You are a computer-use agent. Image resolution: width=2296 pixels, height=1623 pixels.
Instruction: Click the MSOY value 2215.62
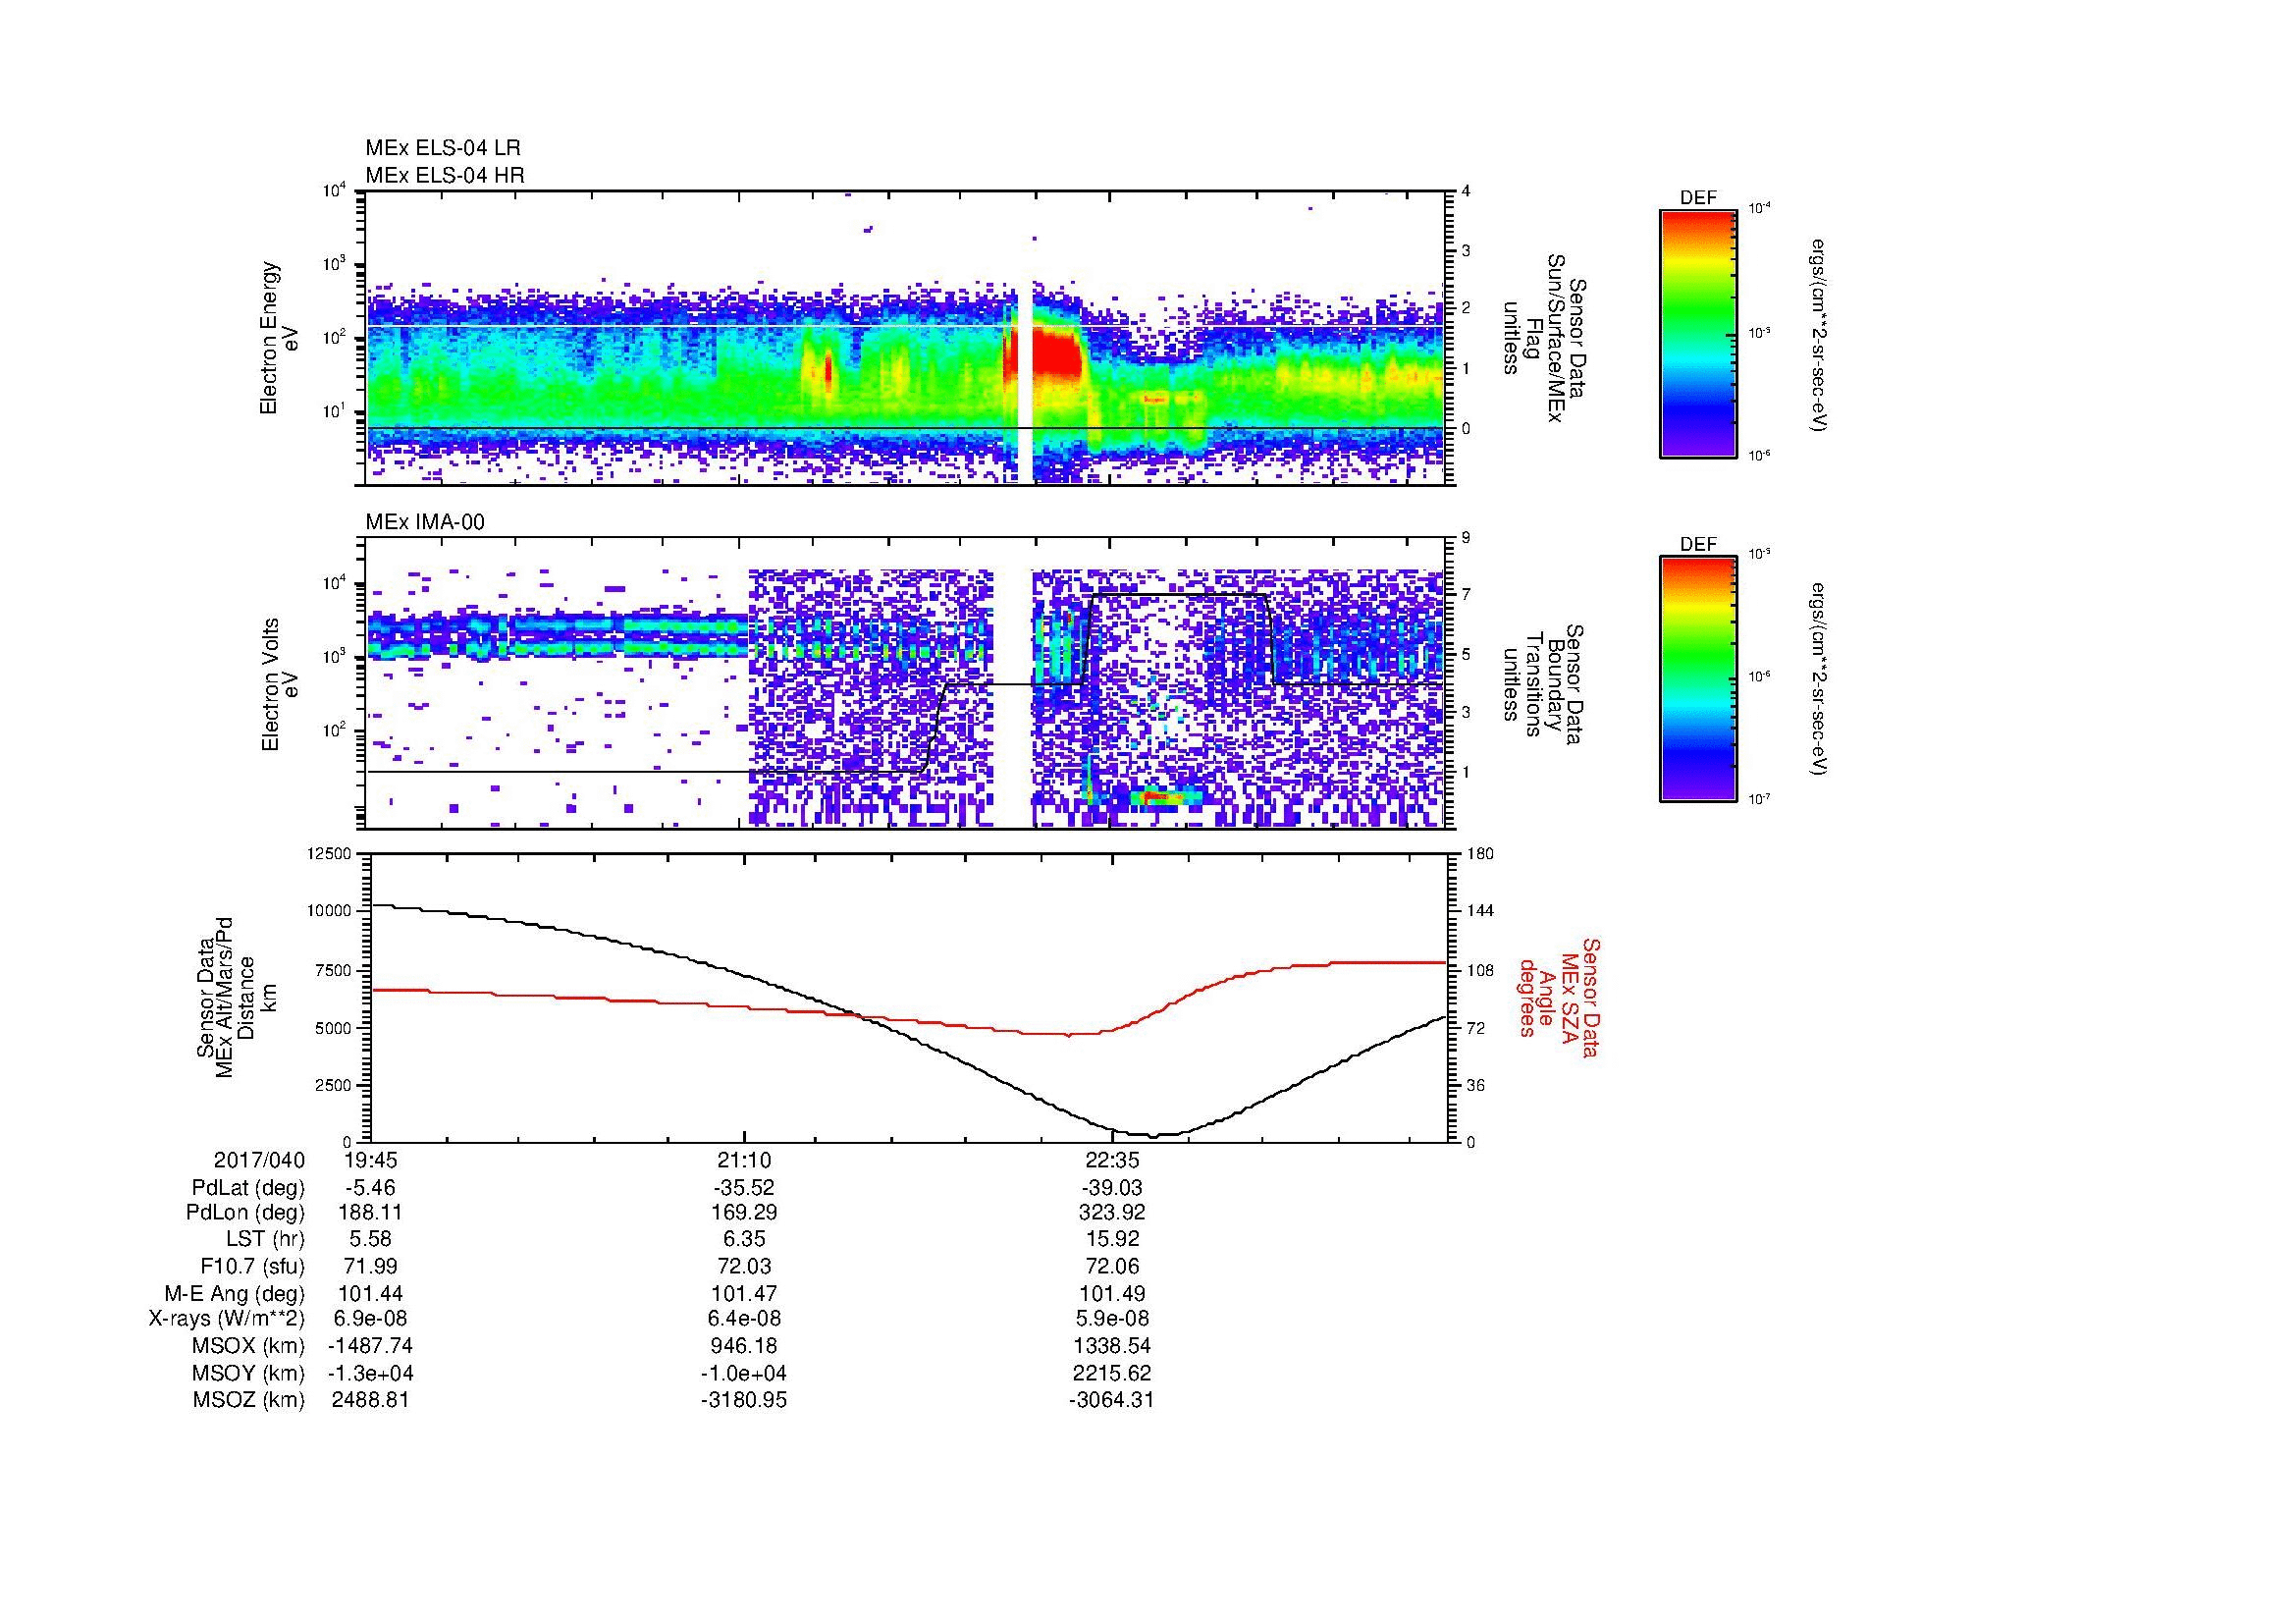tap(1112, 1373)
